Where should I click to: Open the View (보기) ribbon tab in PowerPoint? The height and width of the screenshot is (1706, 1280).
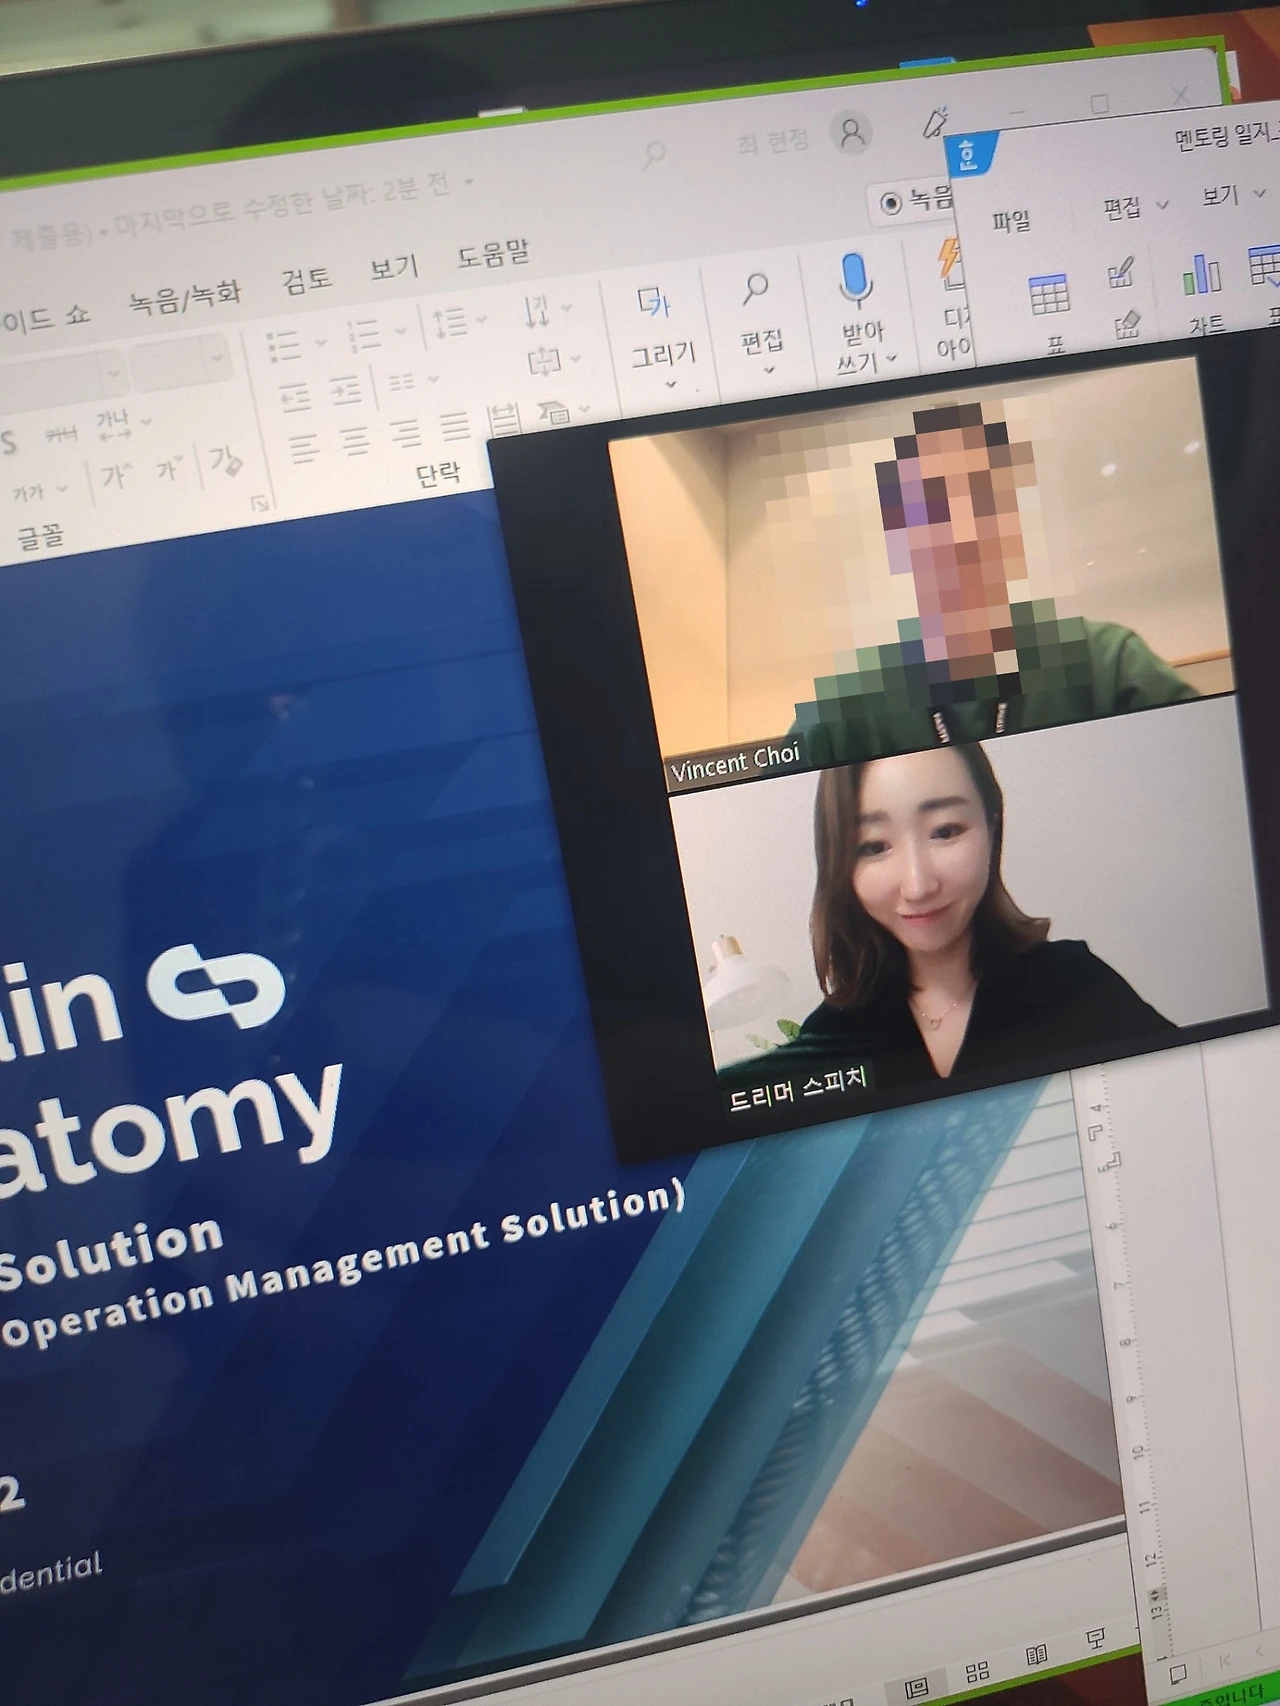394,268
